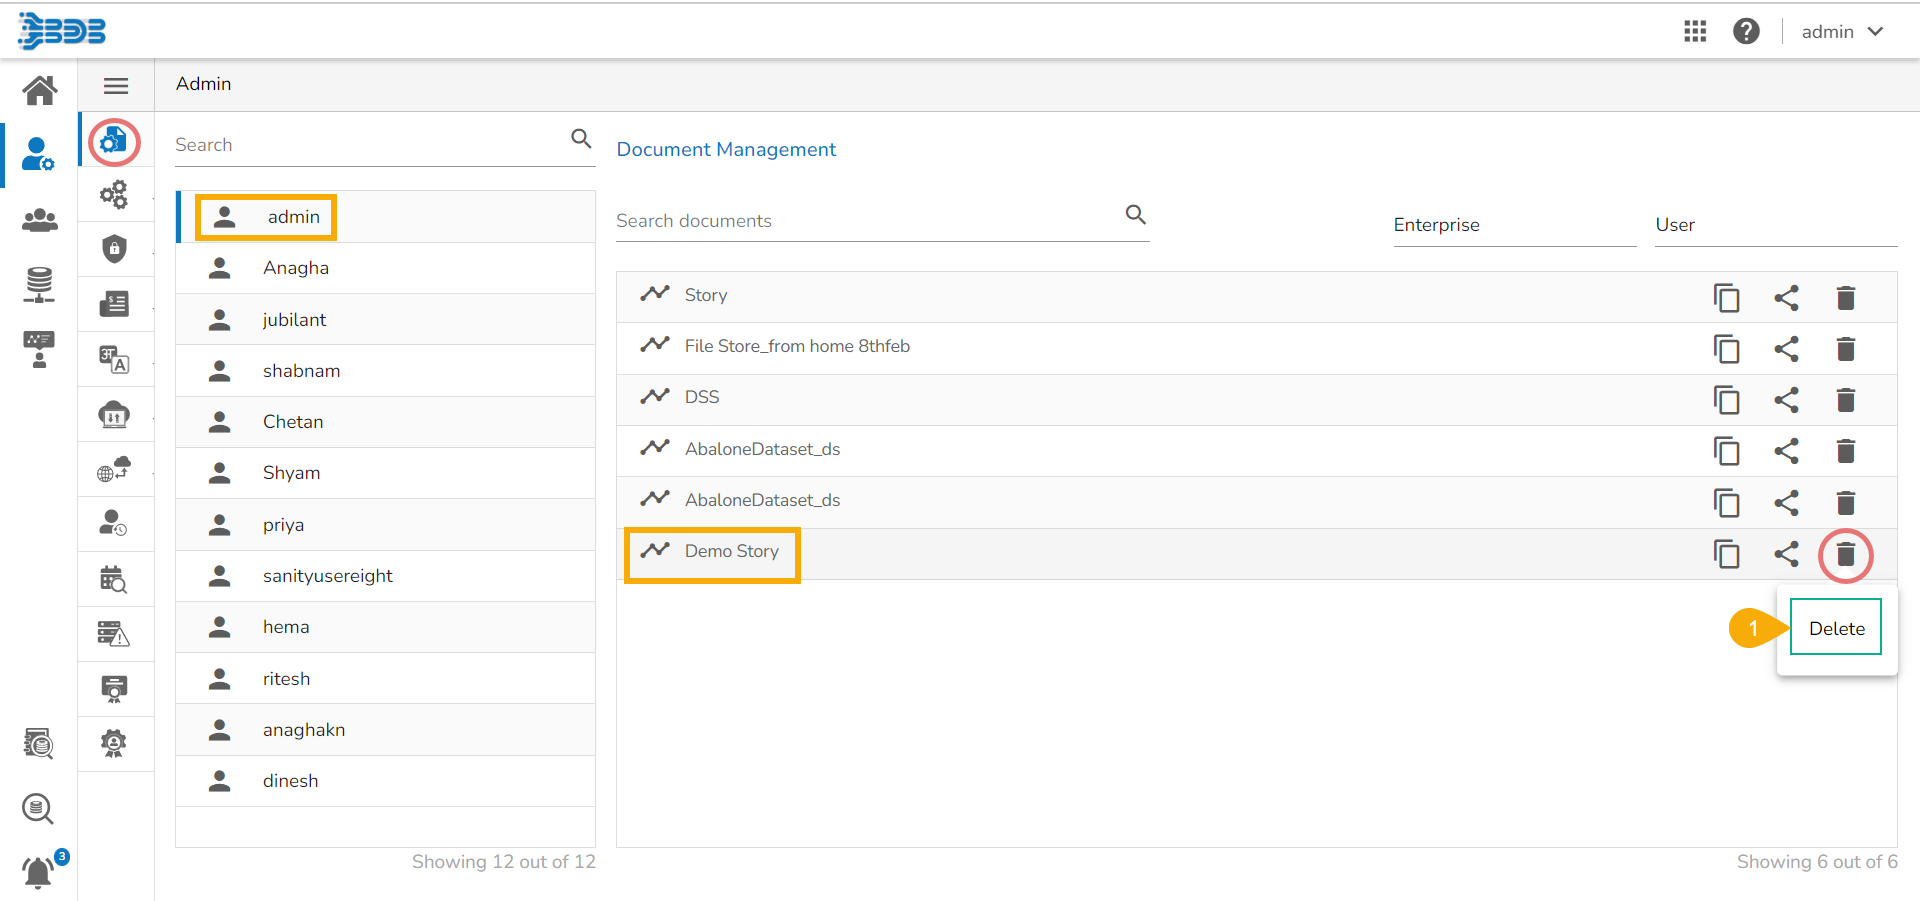
Task: Open the User filter dropdown
Action: [x=1775, y=225]
